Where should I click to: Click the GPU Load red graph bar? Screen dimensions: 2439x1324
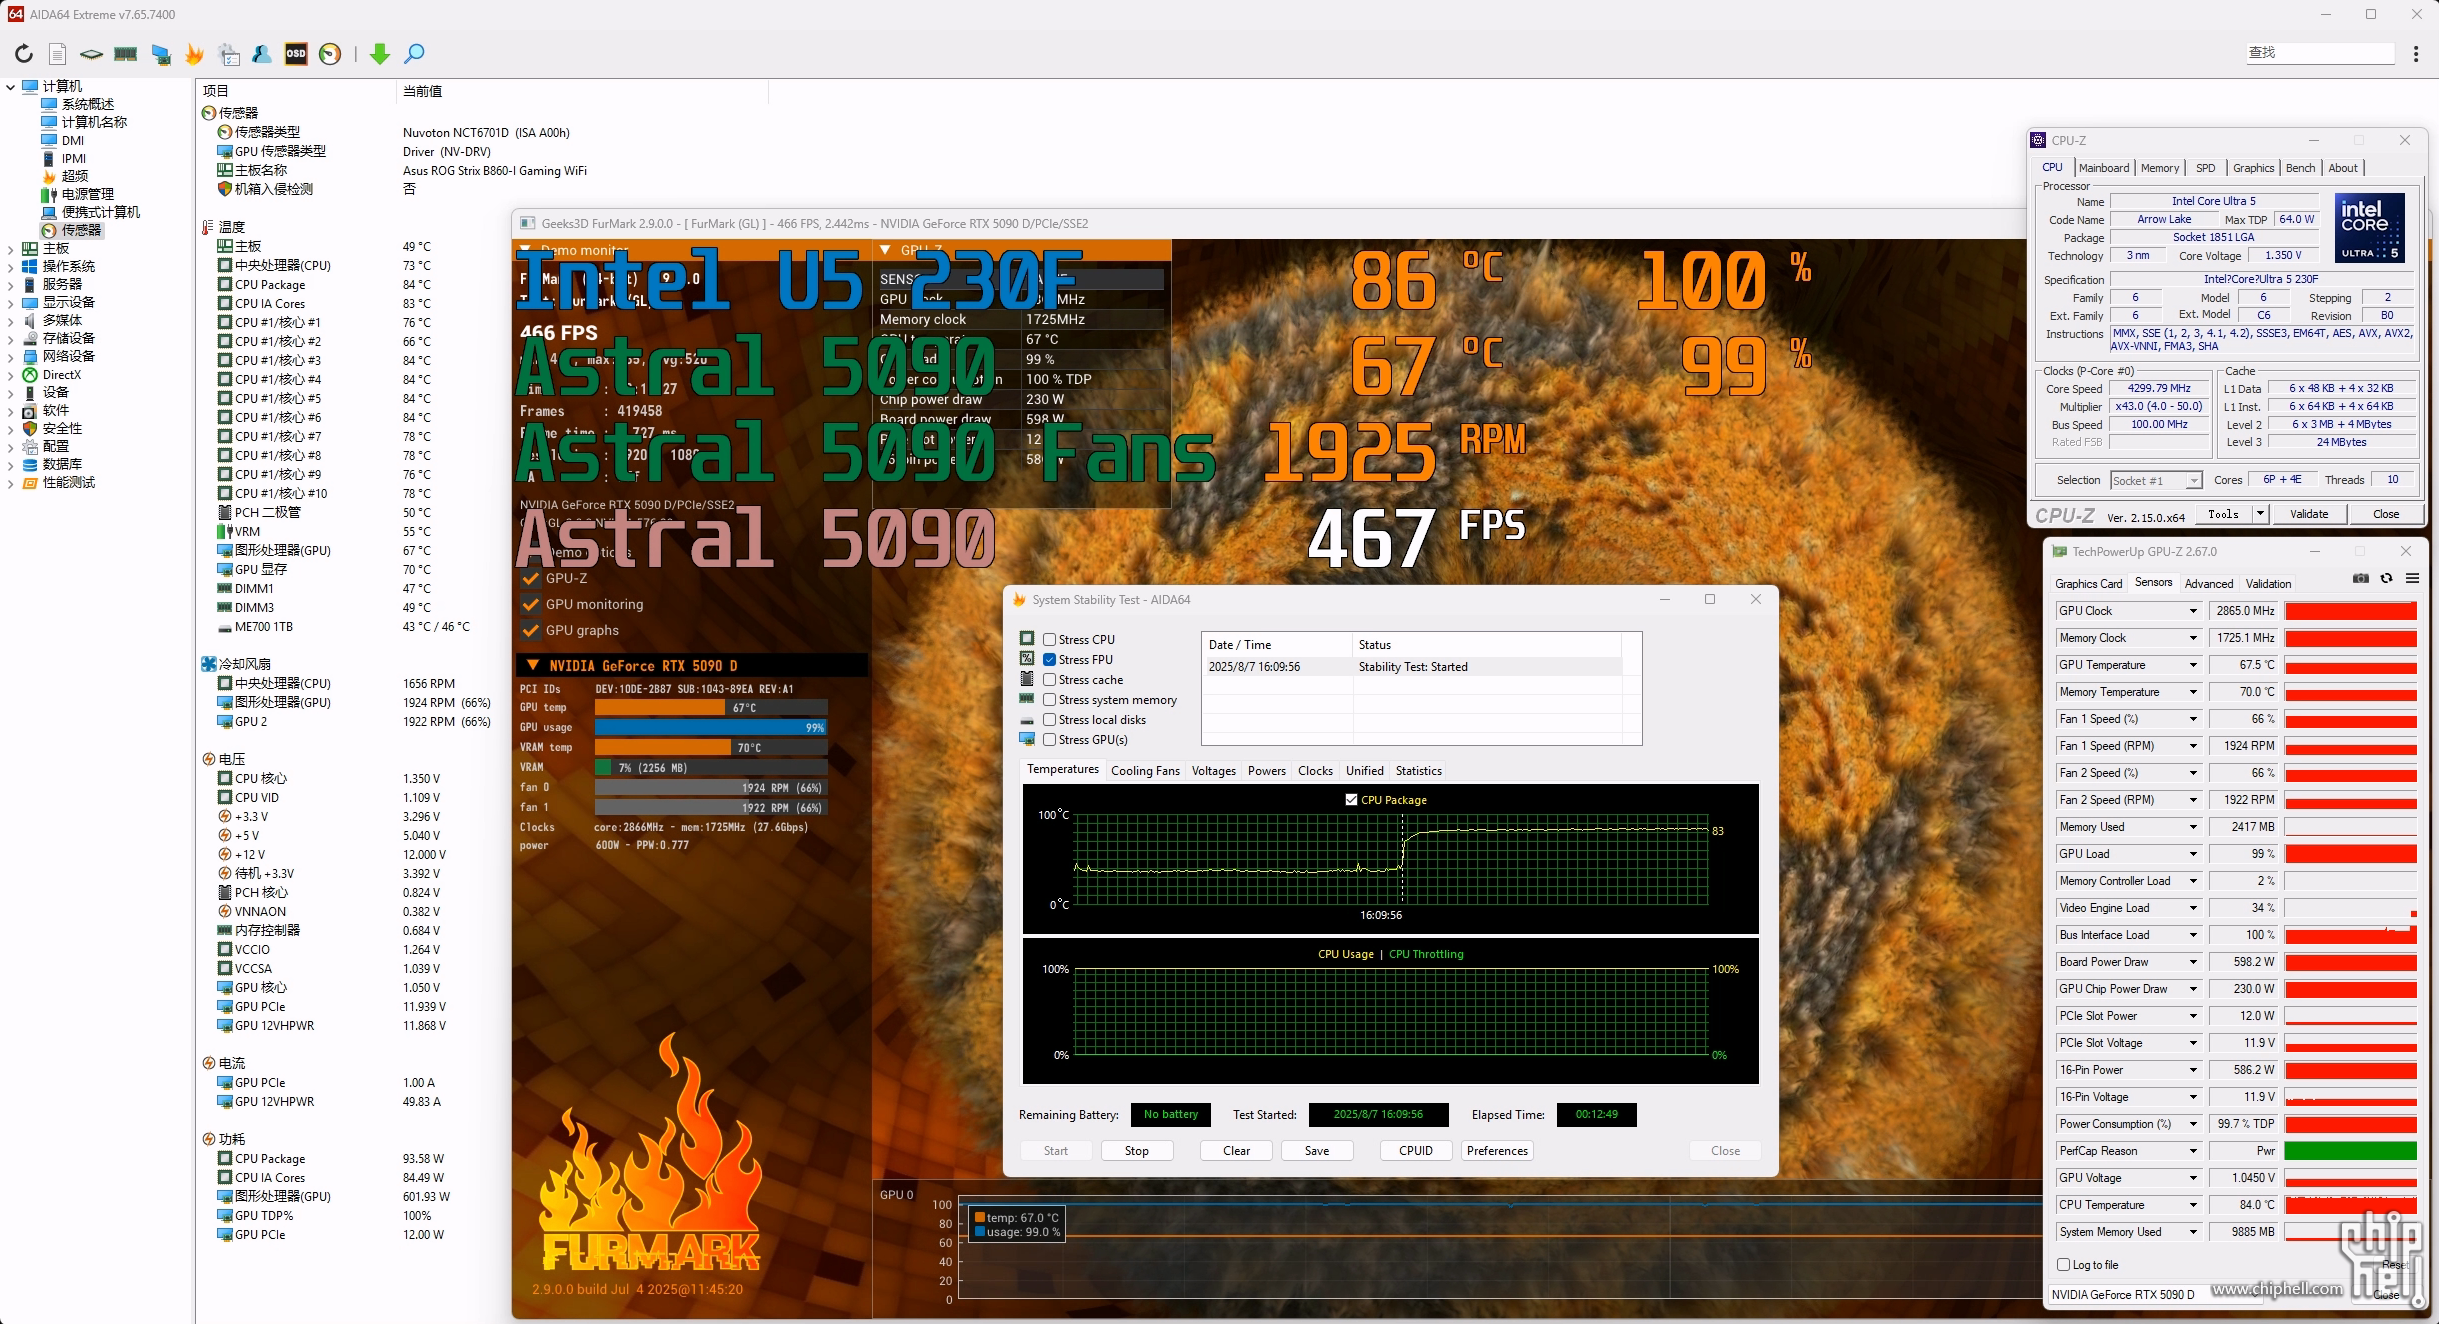coord(2350,854)
